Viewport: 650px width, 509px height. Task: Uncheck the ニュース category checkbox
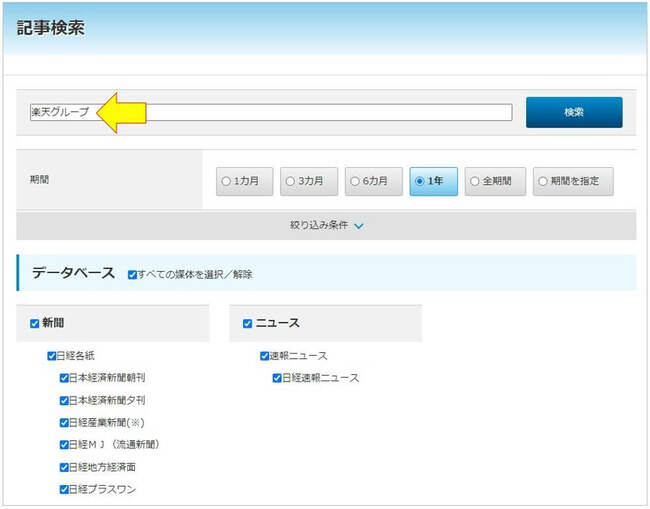click(247, 323)
